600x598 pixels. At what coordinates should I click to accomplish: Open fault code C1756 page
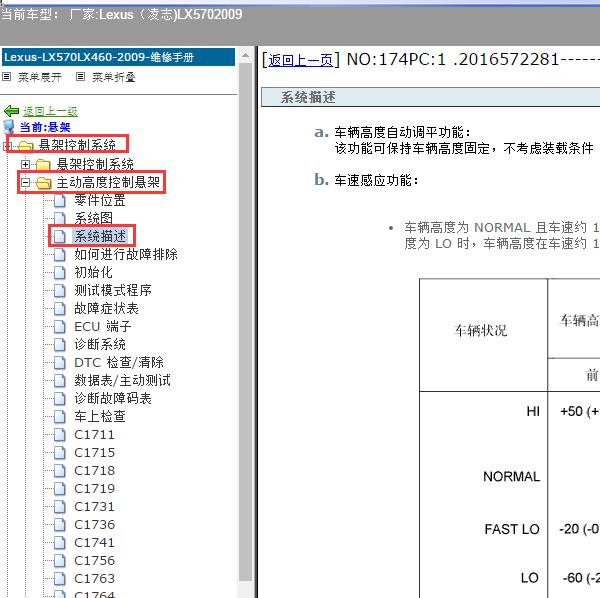(95, 560)
